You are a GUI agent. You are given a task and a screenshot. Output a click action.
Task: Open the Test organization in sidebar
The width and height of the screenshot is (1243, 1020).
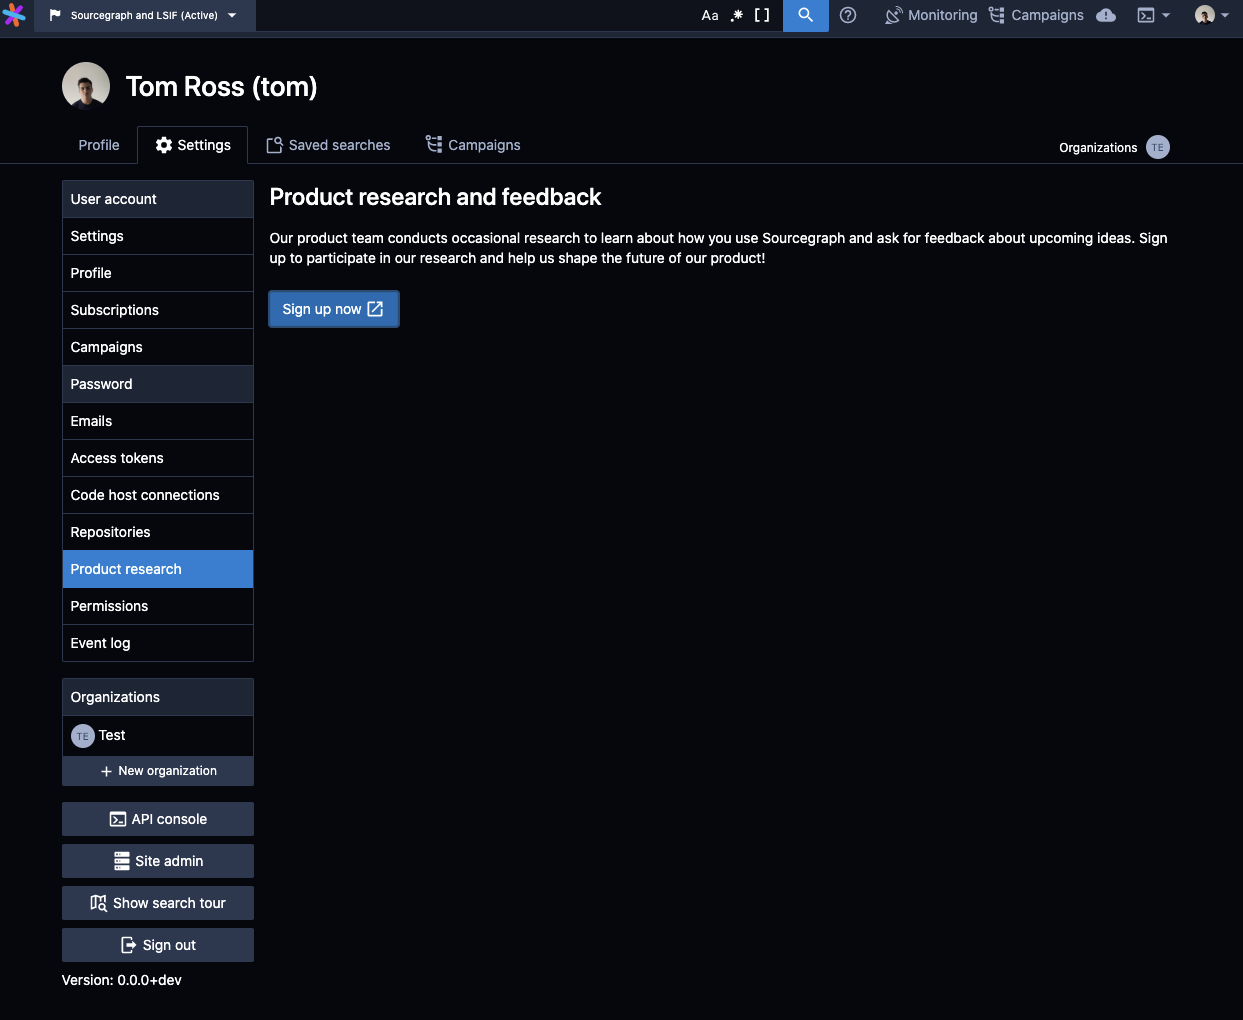(x=158, y=735)
